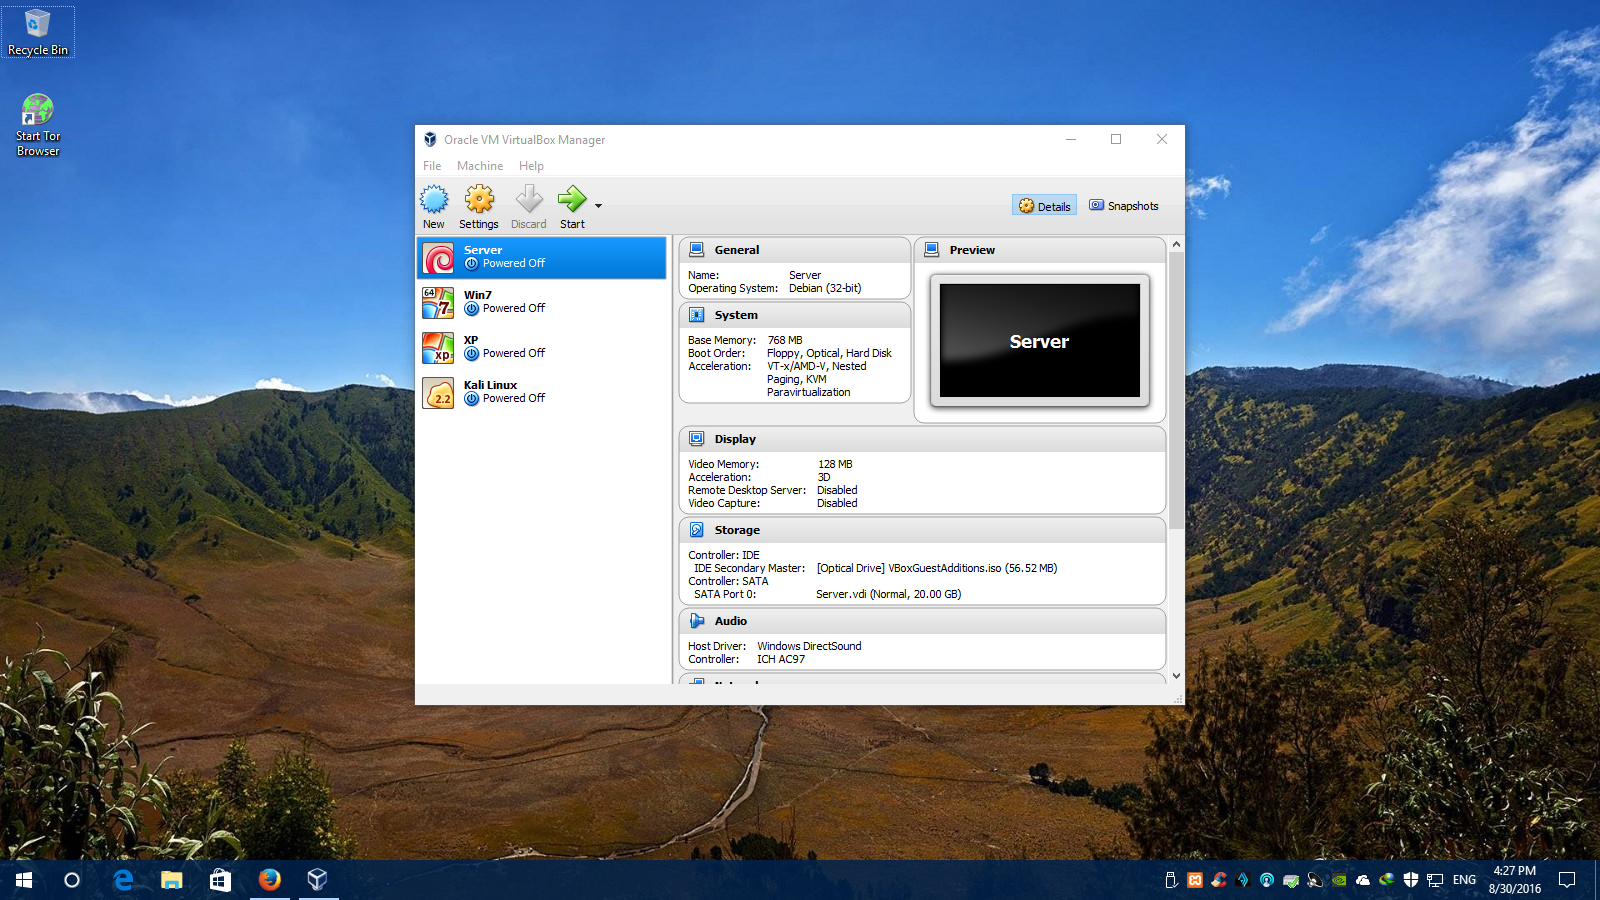Open the Help menu

[x=531, y=166]
